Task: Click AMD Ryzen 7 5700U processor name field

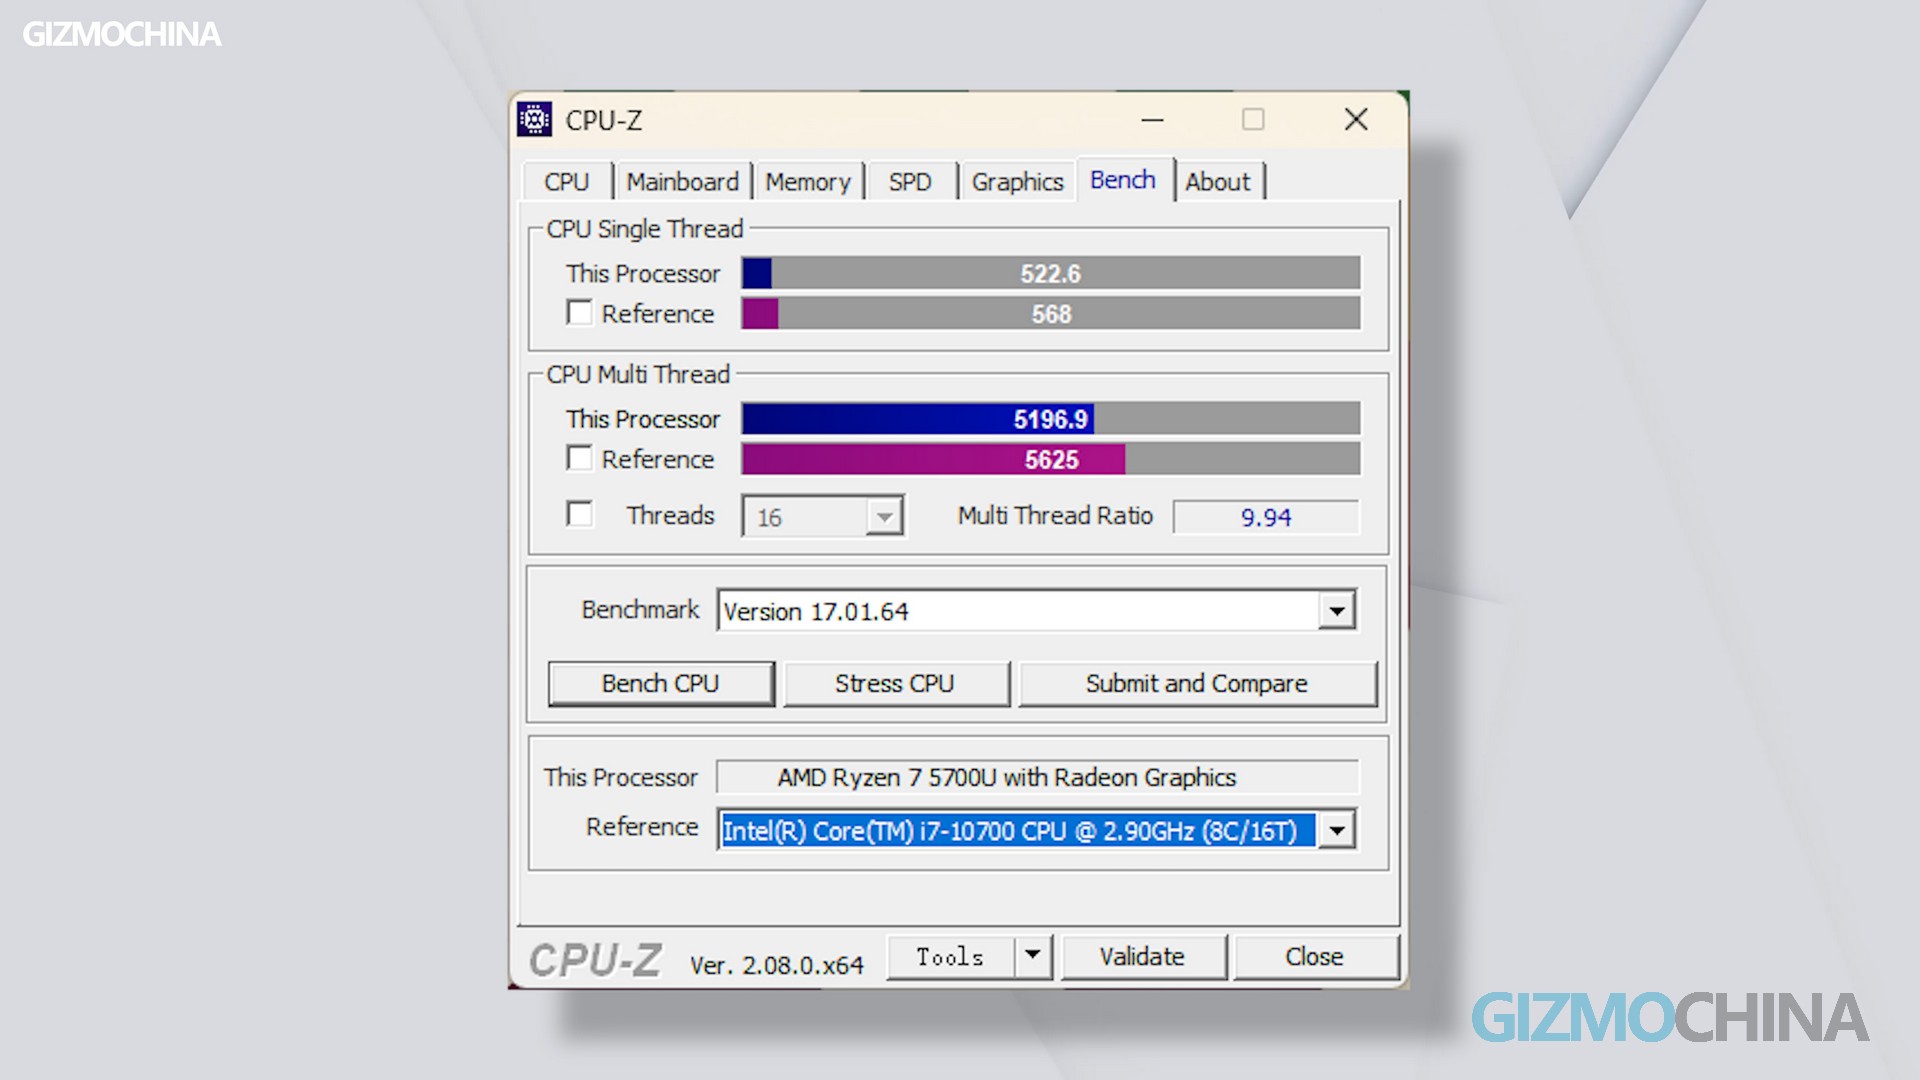Action: pos(1037,777)
